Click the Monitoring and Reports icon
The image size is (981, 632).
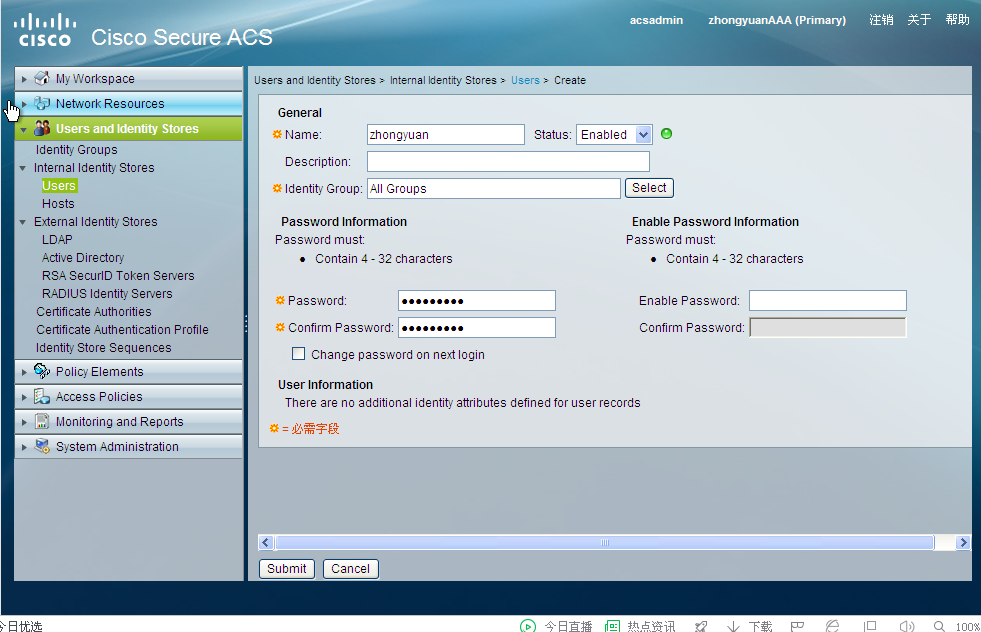pyautogui.click(x=42, y=421)
